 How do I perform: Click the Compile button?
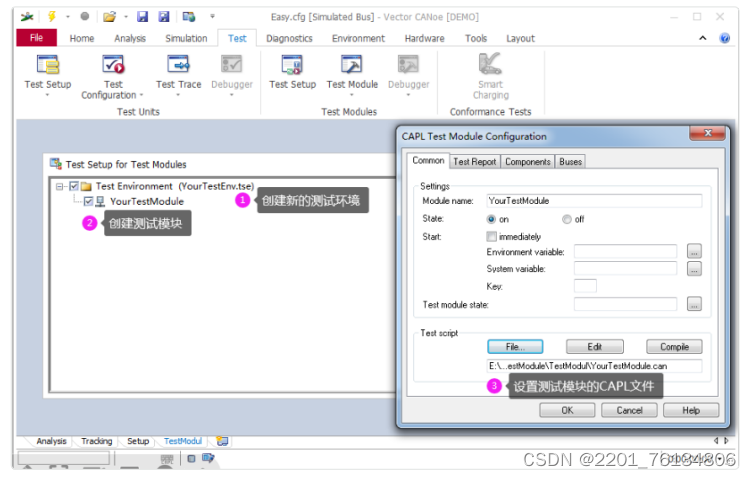click(674, 346)
